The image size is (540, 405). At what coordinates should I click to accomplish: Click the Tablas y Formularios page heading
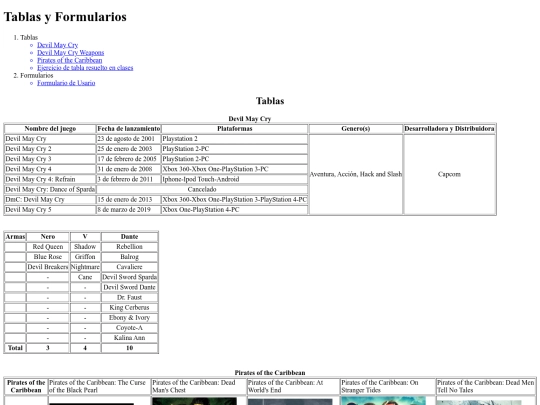[65, 17]
